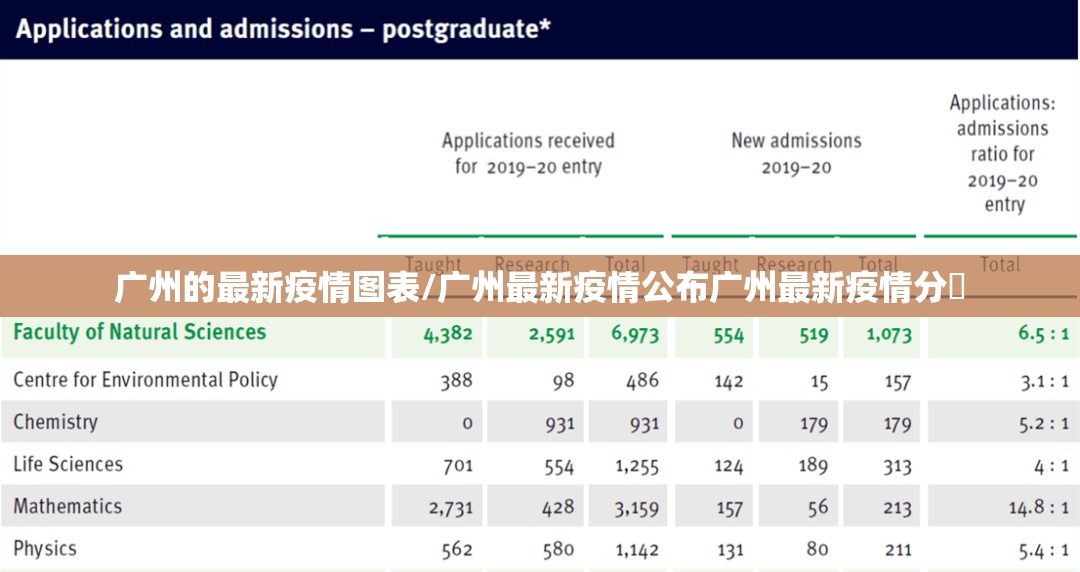
Task: Click the 'Applications: admissions ratio' column header
Action: point(1002,153)
